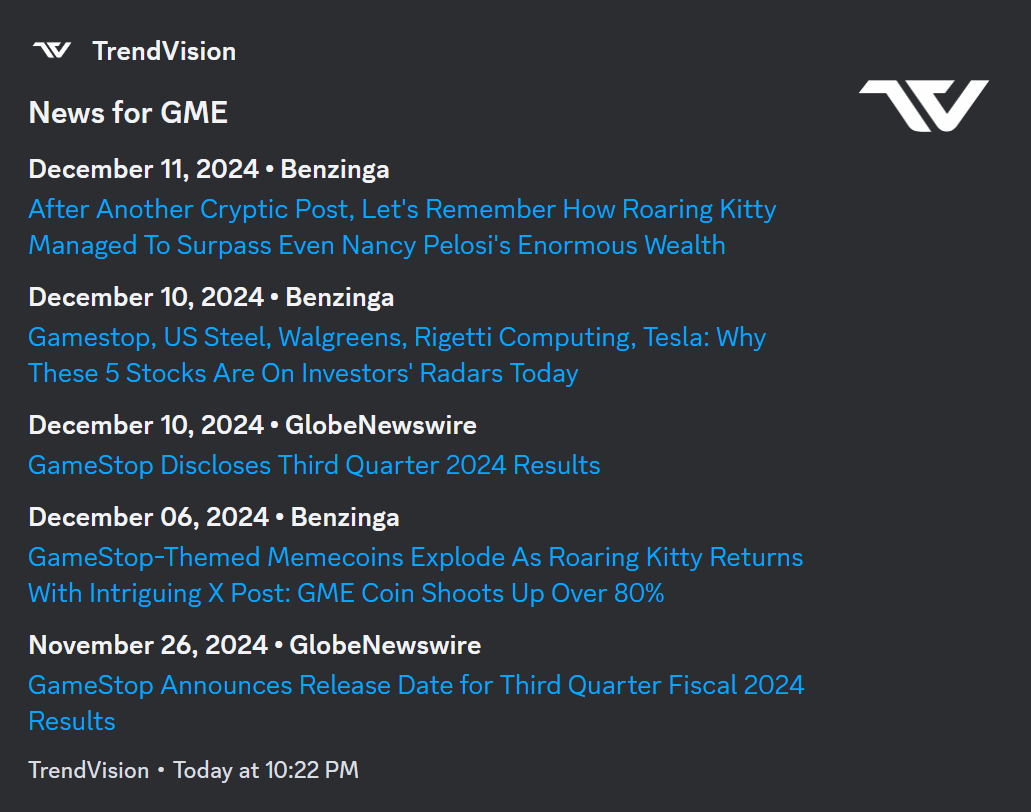Screen dimensions: 1031x812
Task: Click the first "December 10, 2024" date
Action: click(146, 297)
